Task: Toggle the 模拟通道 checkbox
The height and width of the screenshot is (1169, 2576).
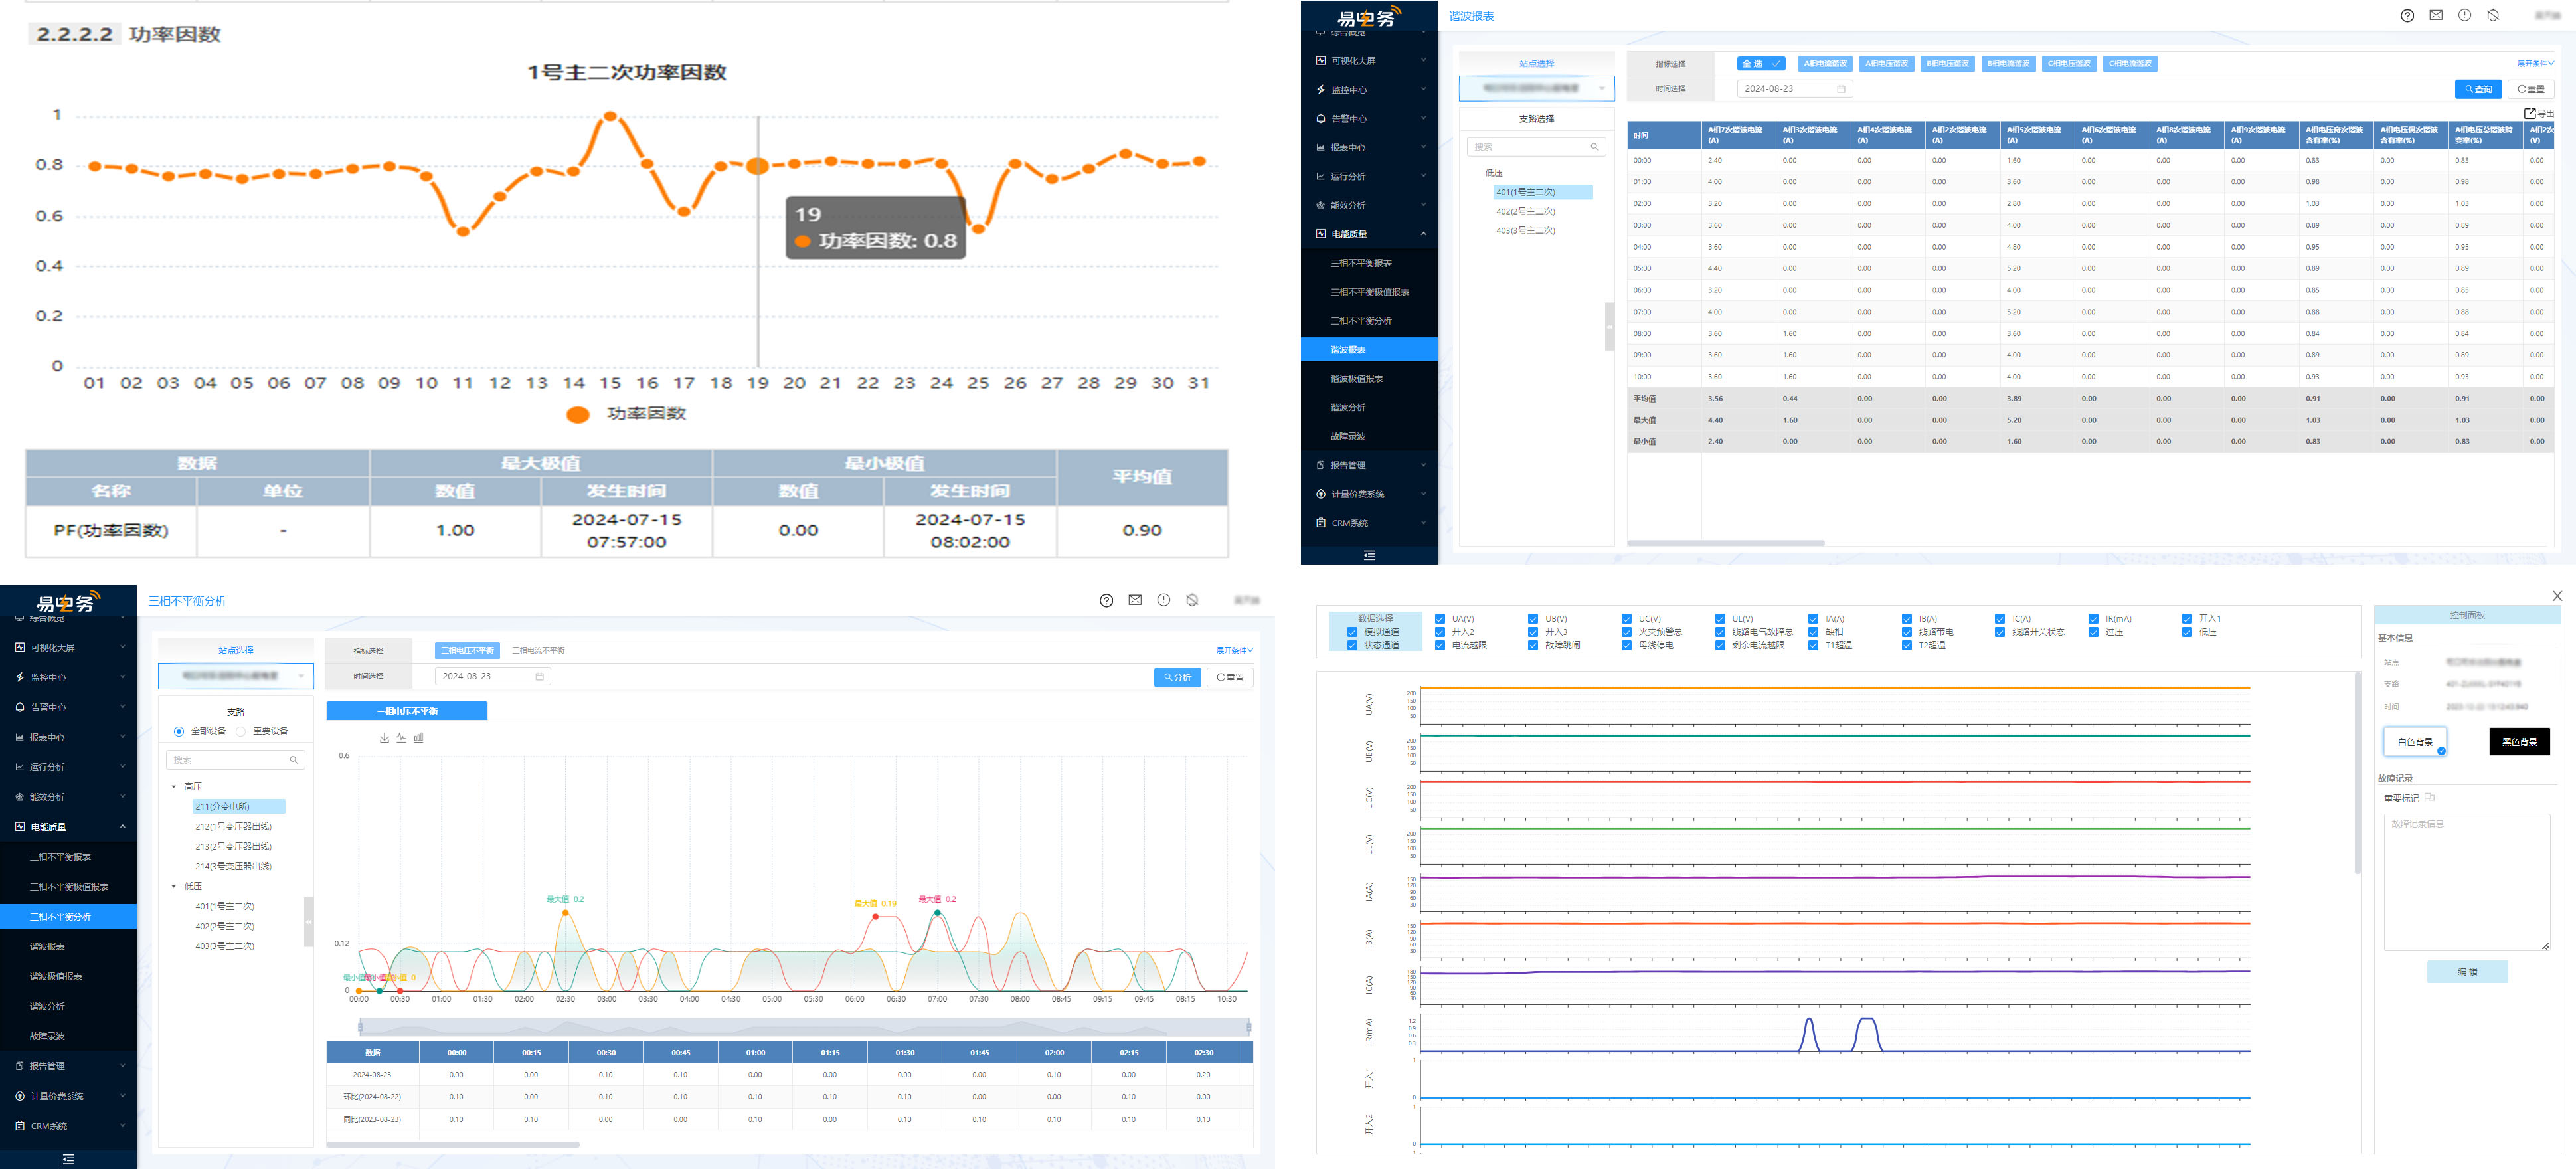Action: tap(1352, 632)
